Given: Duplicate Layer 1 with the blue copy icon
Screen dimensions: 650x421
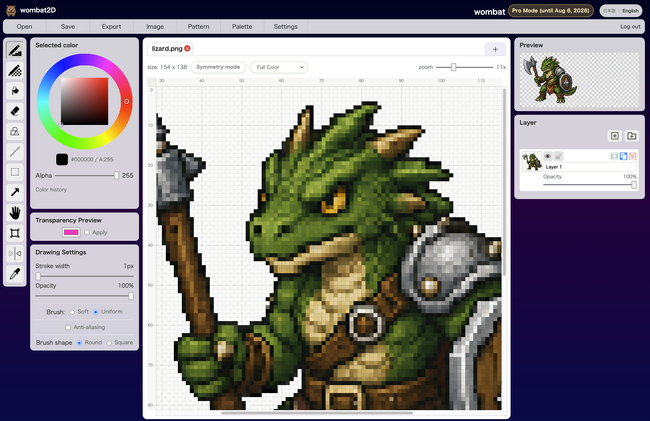Looking at the screenshot, I should [623, 156].
